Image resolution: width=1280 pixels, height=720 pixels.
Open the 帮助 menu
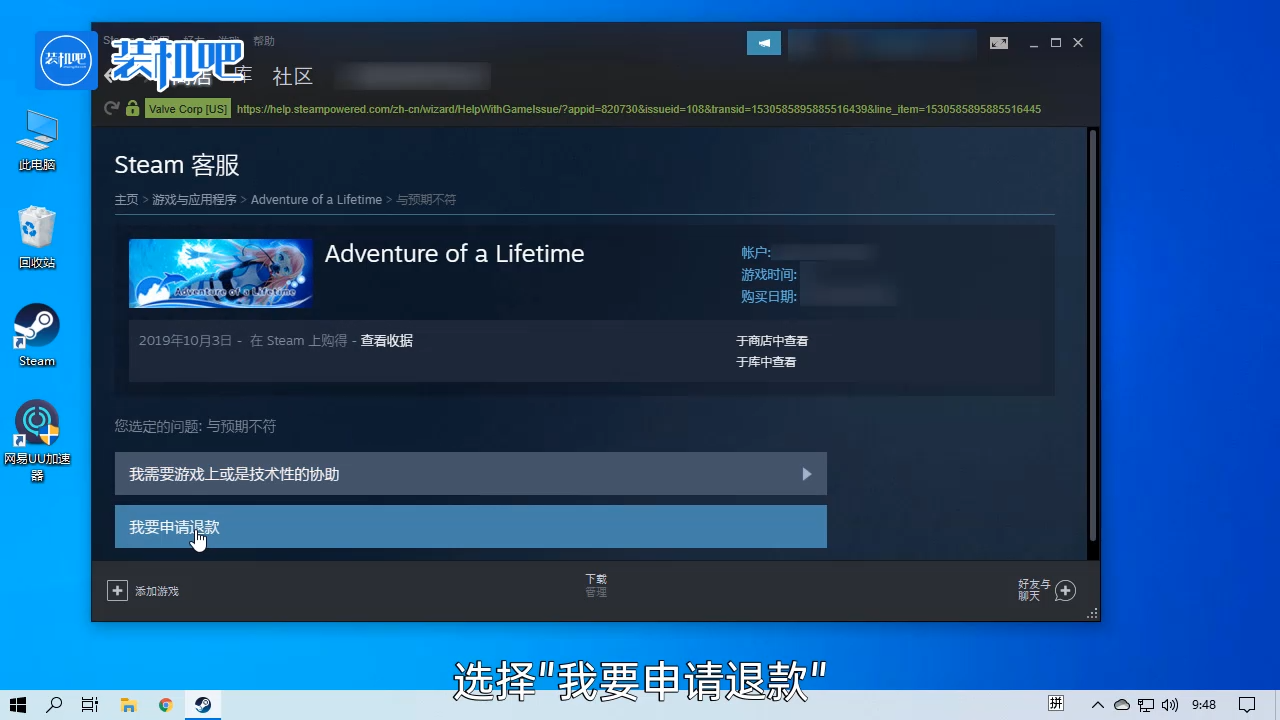[x=263, y=41]
